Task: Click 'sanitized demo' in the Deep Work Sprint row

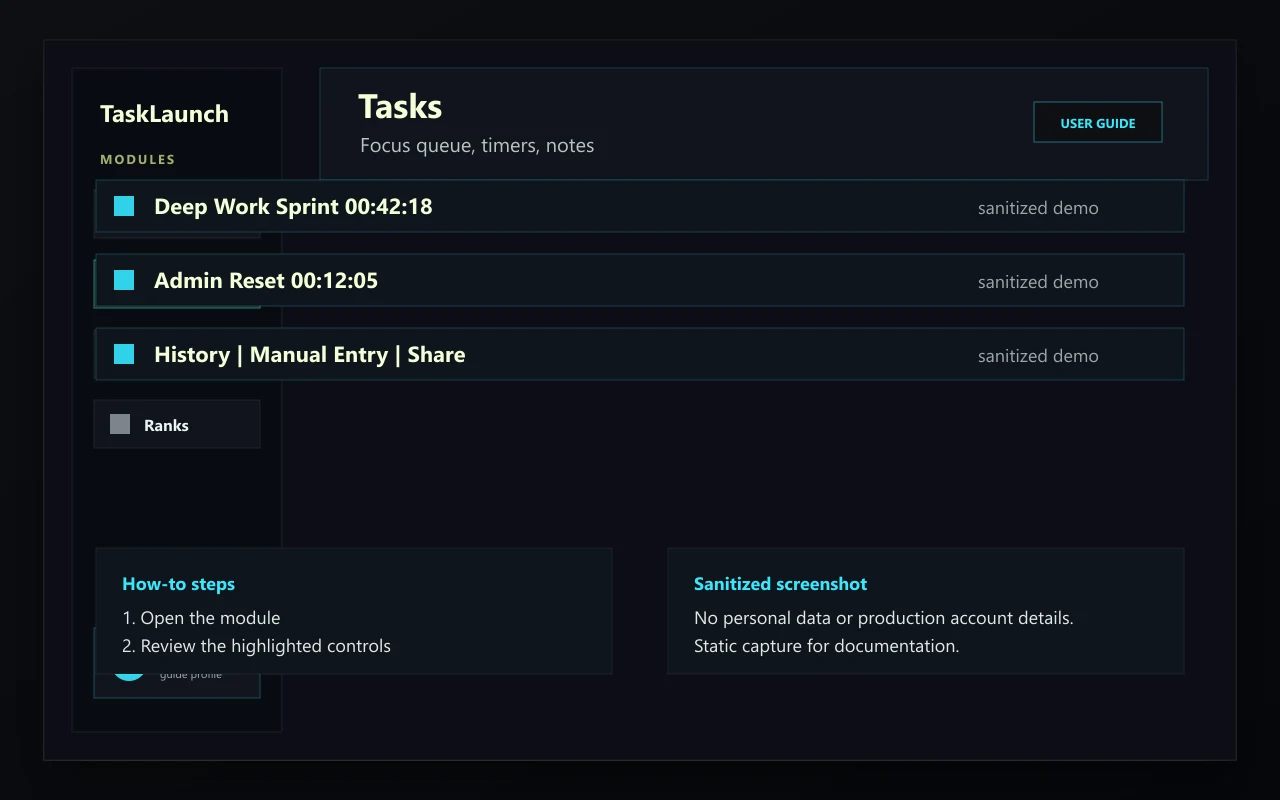Action: click(1038, 208)
